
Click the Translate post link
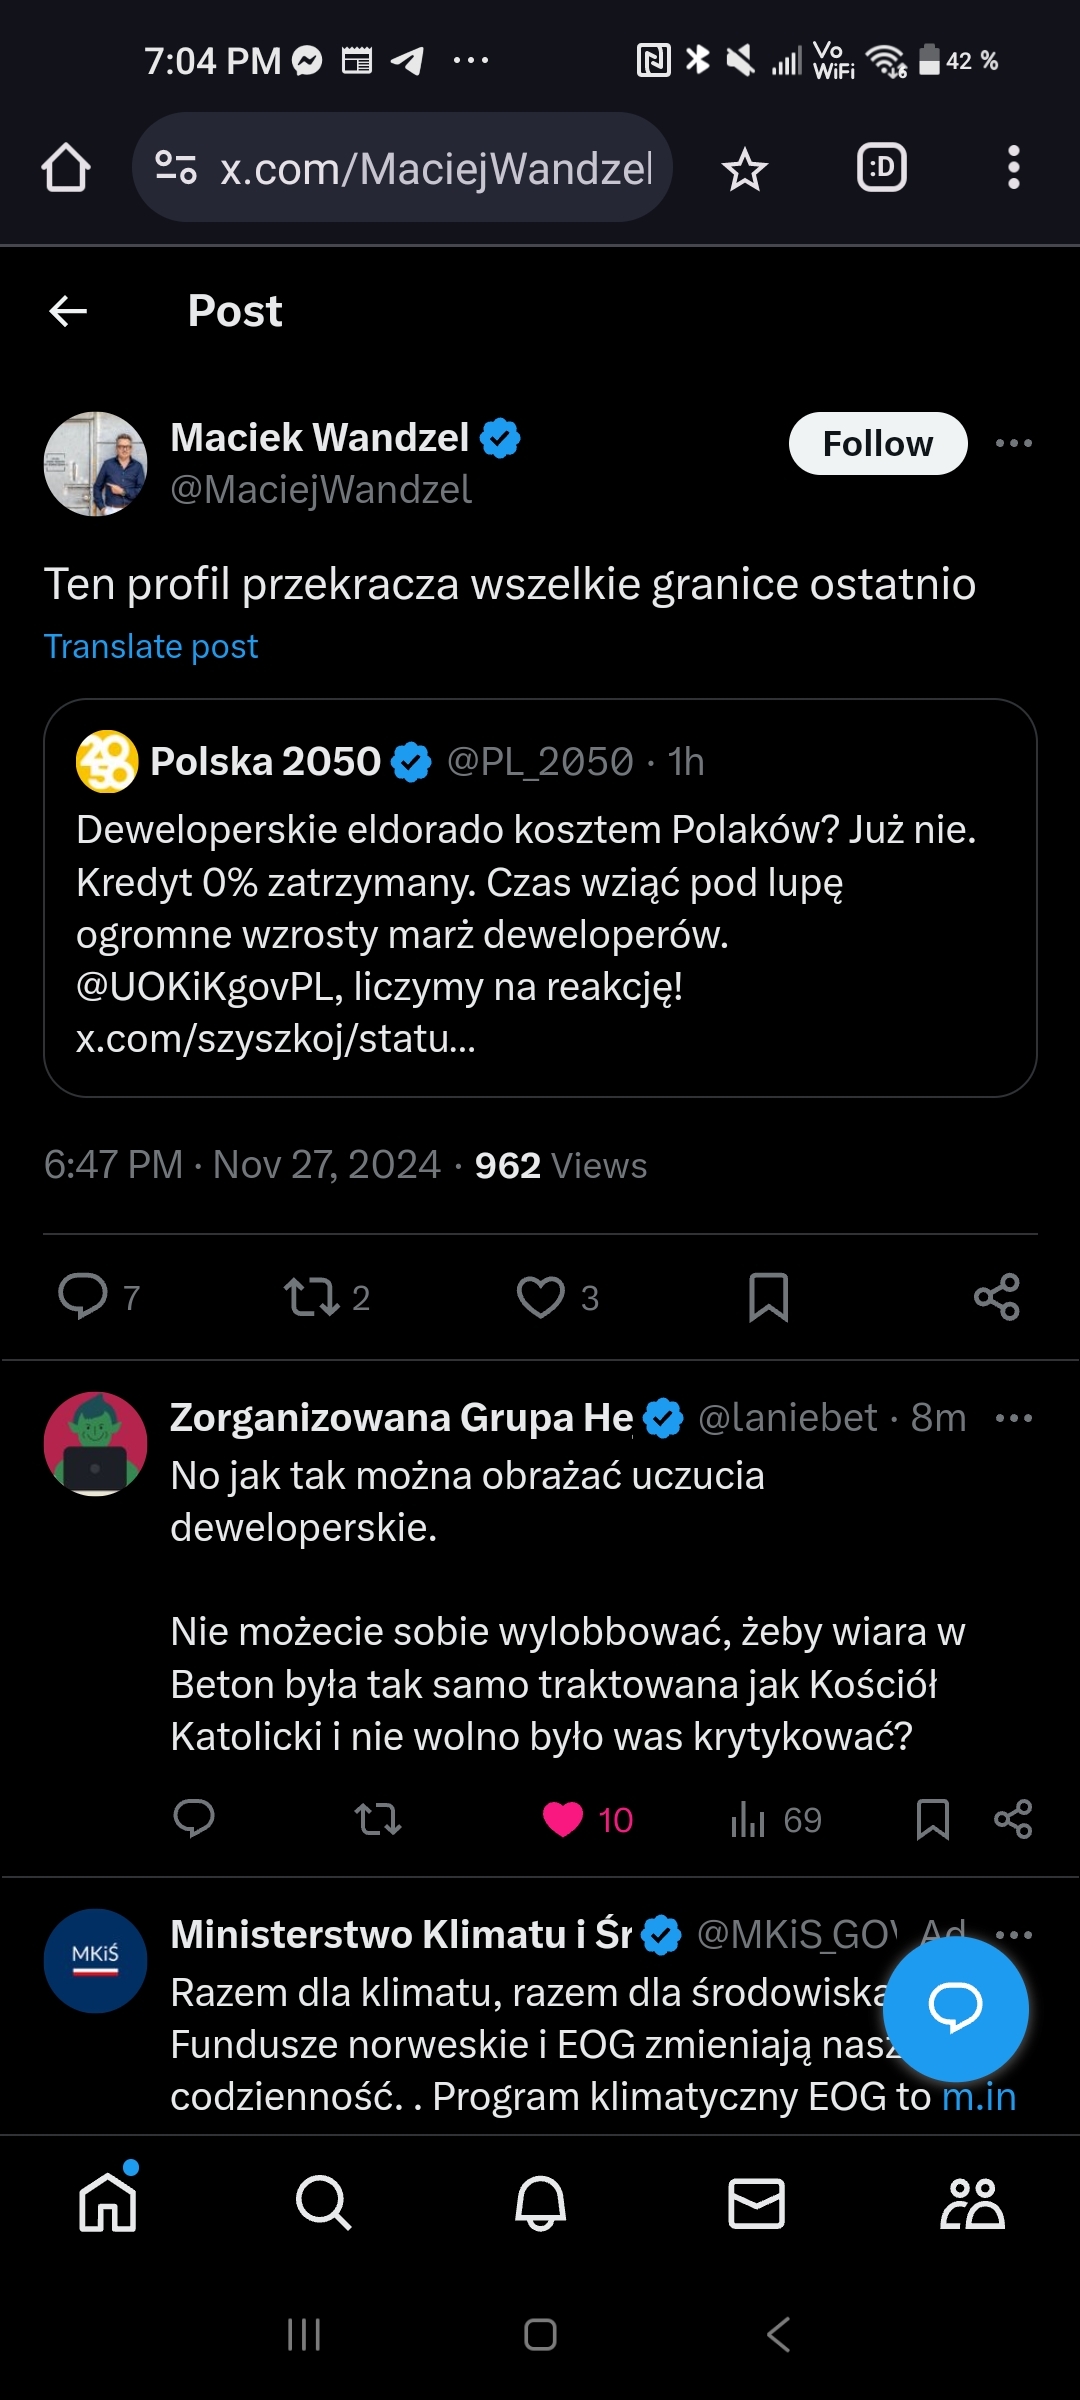151,646
